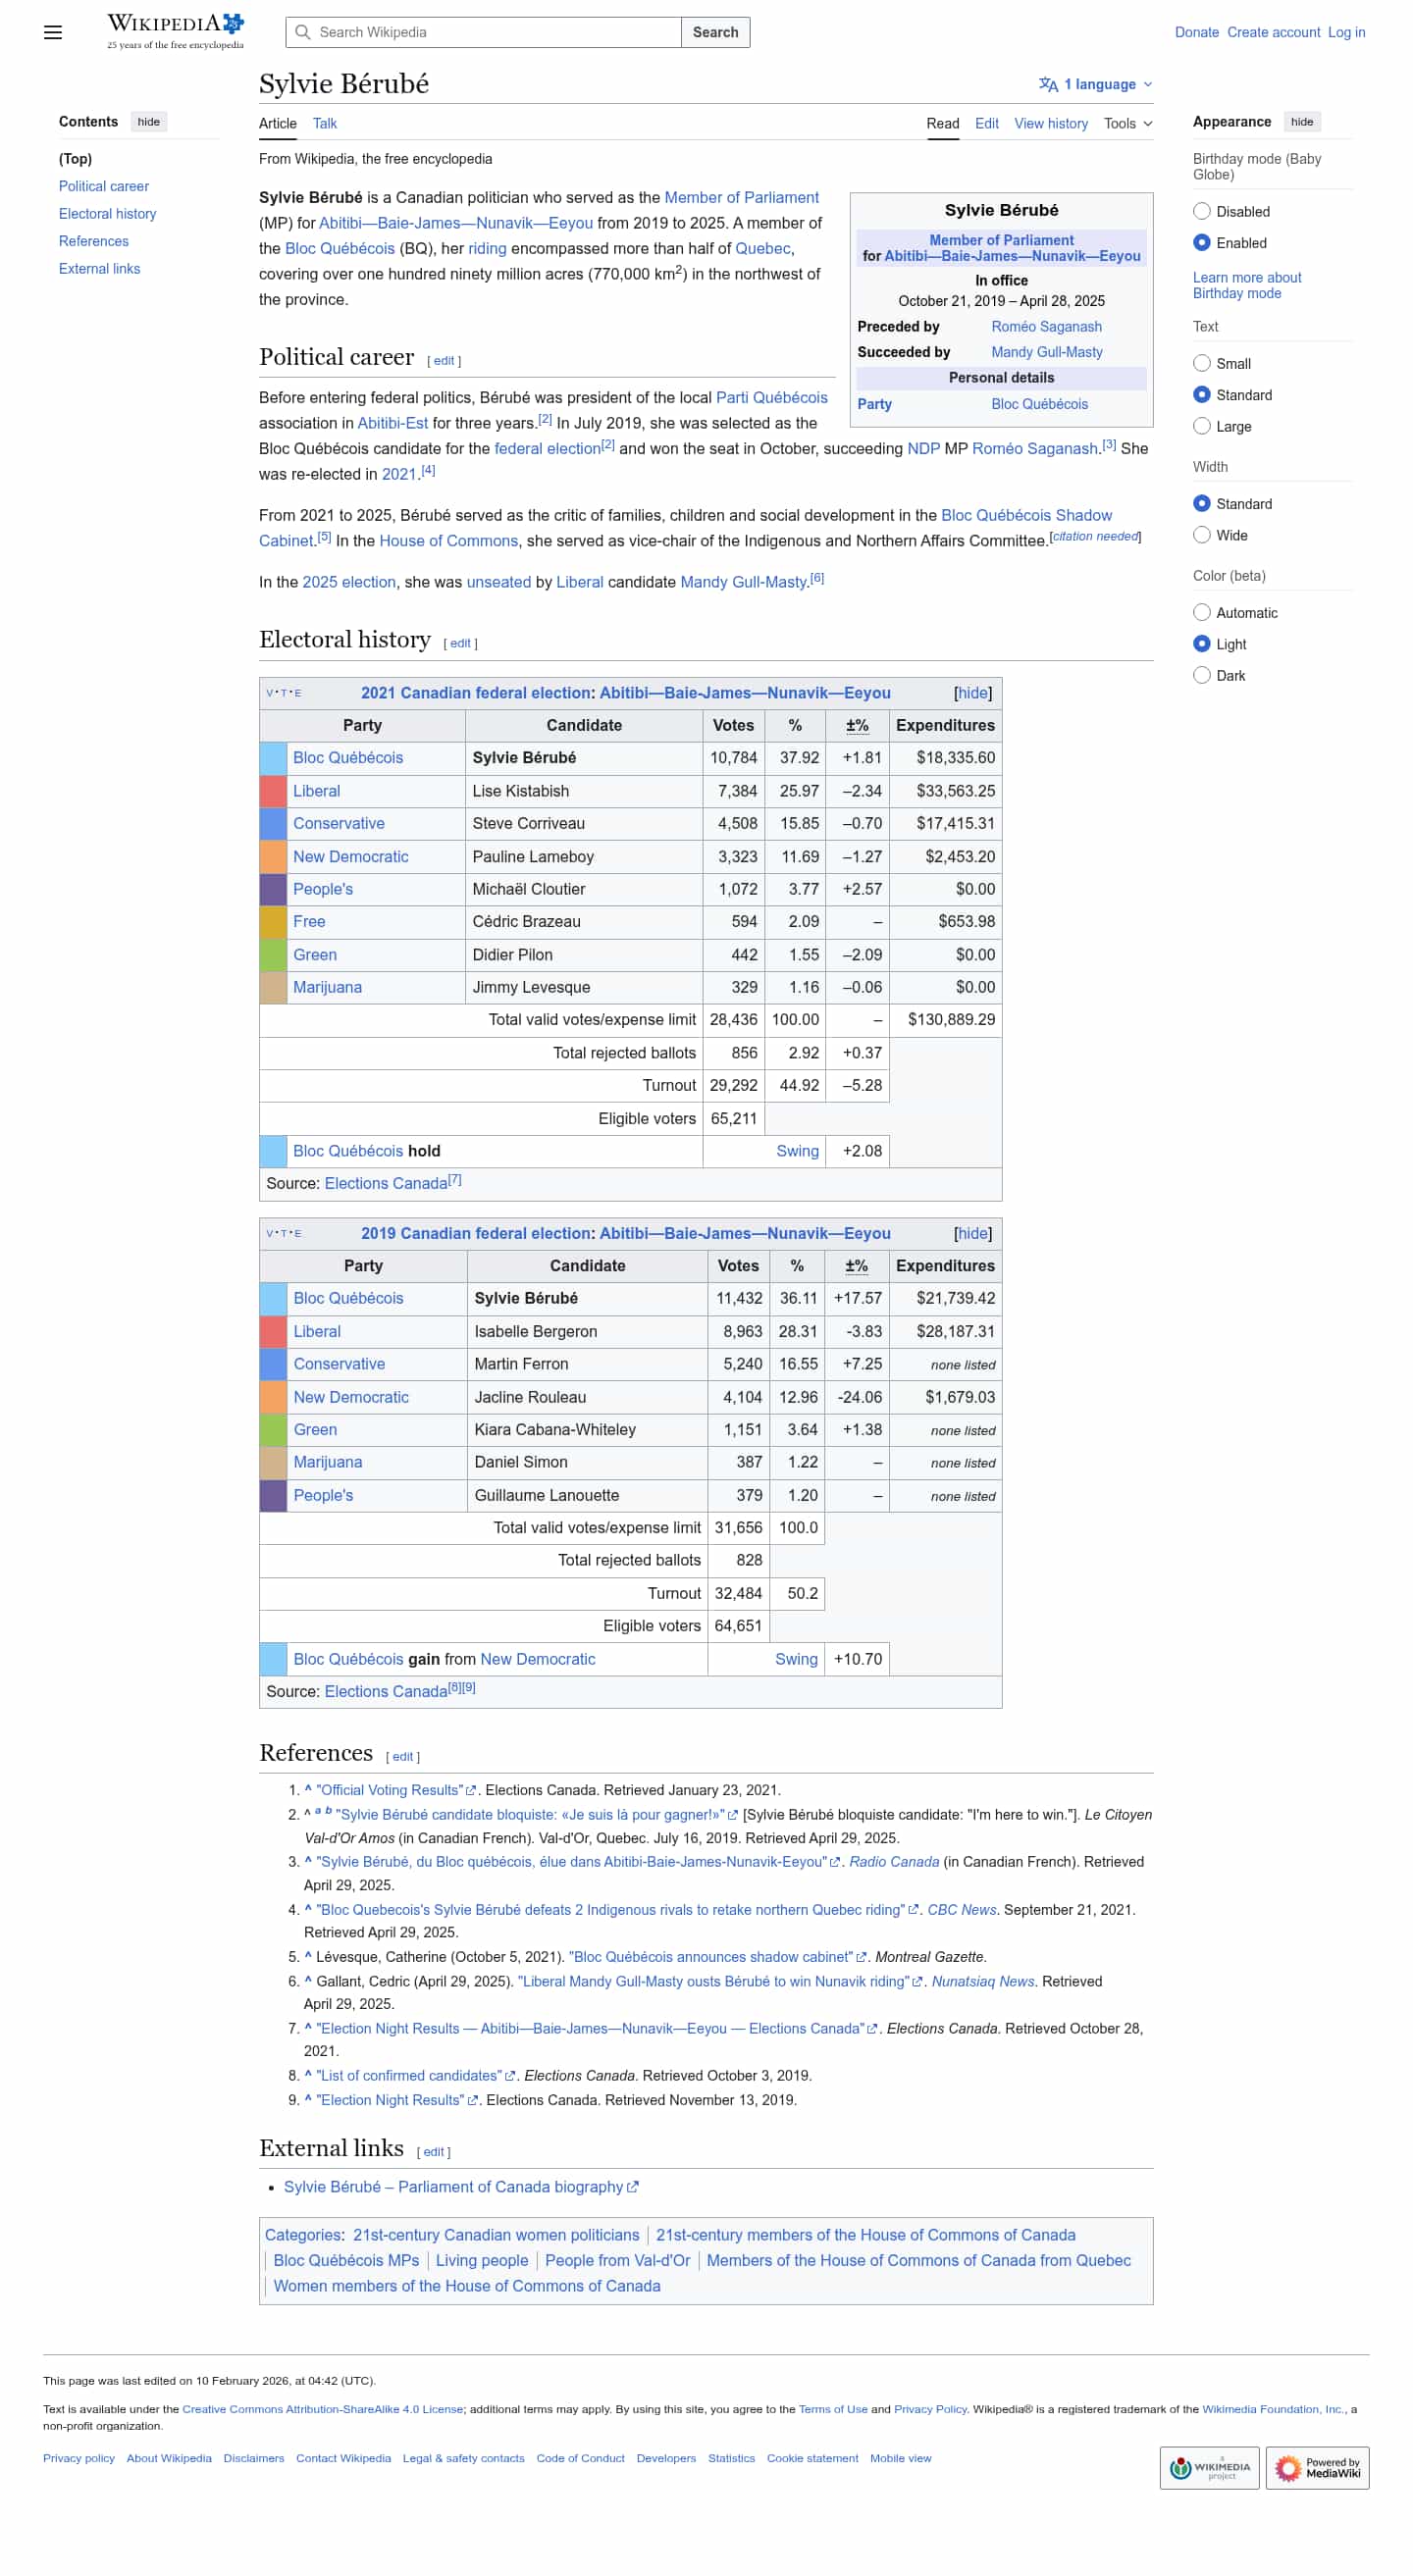The image size is (1413, 2576).
Task: Select Wide page width
Action: pos(1202,535)
